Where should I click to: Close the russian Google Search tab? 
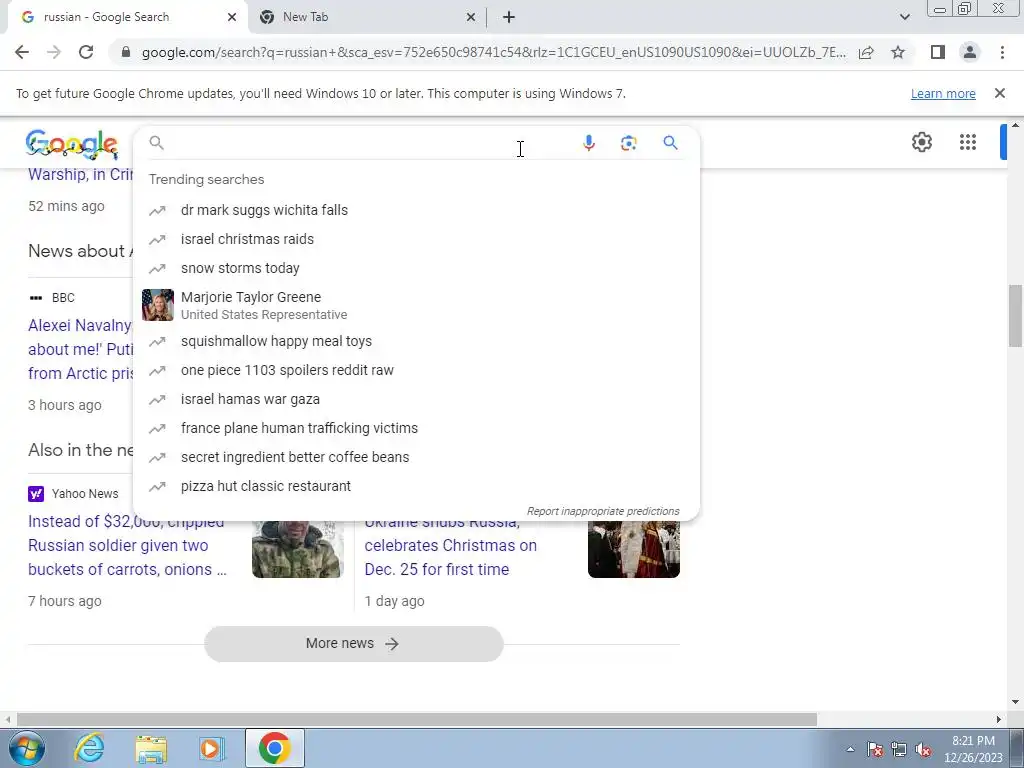click(232, 17)
